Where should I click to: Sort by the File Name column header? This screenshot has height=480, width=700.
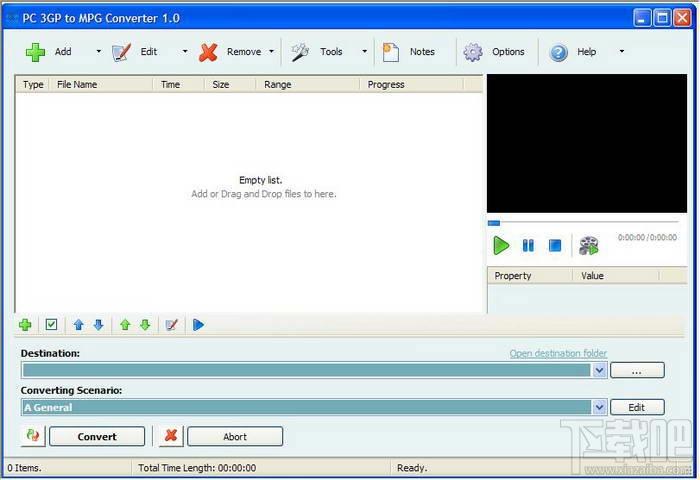point(101,84)
